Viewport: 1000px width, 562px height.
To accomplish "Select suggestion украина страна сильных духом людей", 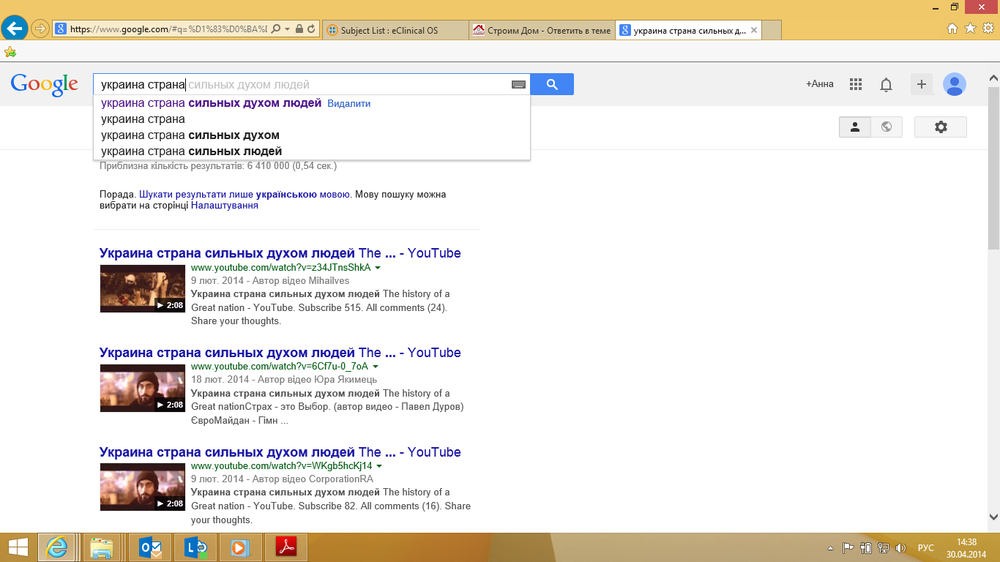I will pyautogui.click(x=211, y=103).
